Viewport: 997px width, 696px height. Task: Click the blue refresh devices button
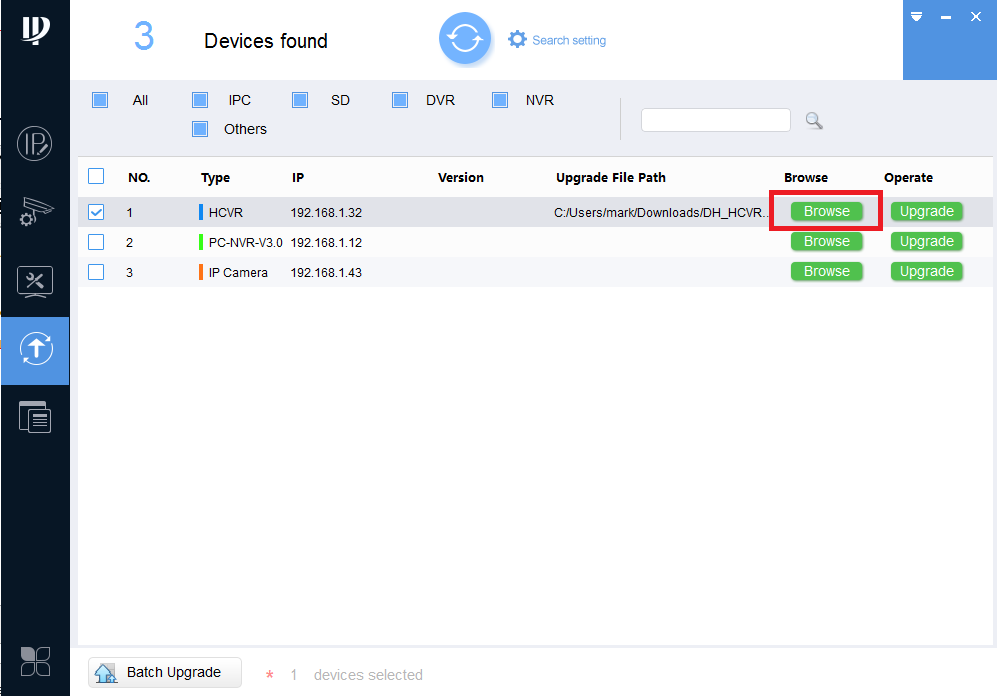pos(465,39)
